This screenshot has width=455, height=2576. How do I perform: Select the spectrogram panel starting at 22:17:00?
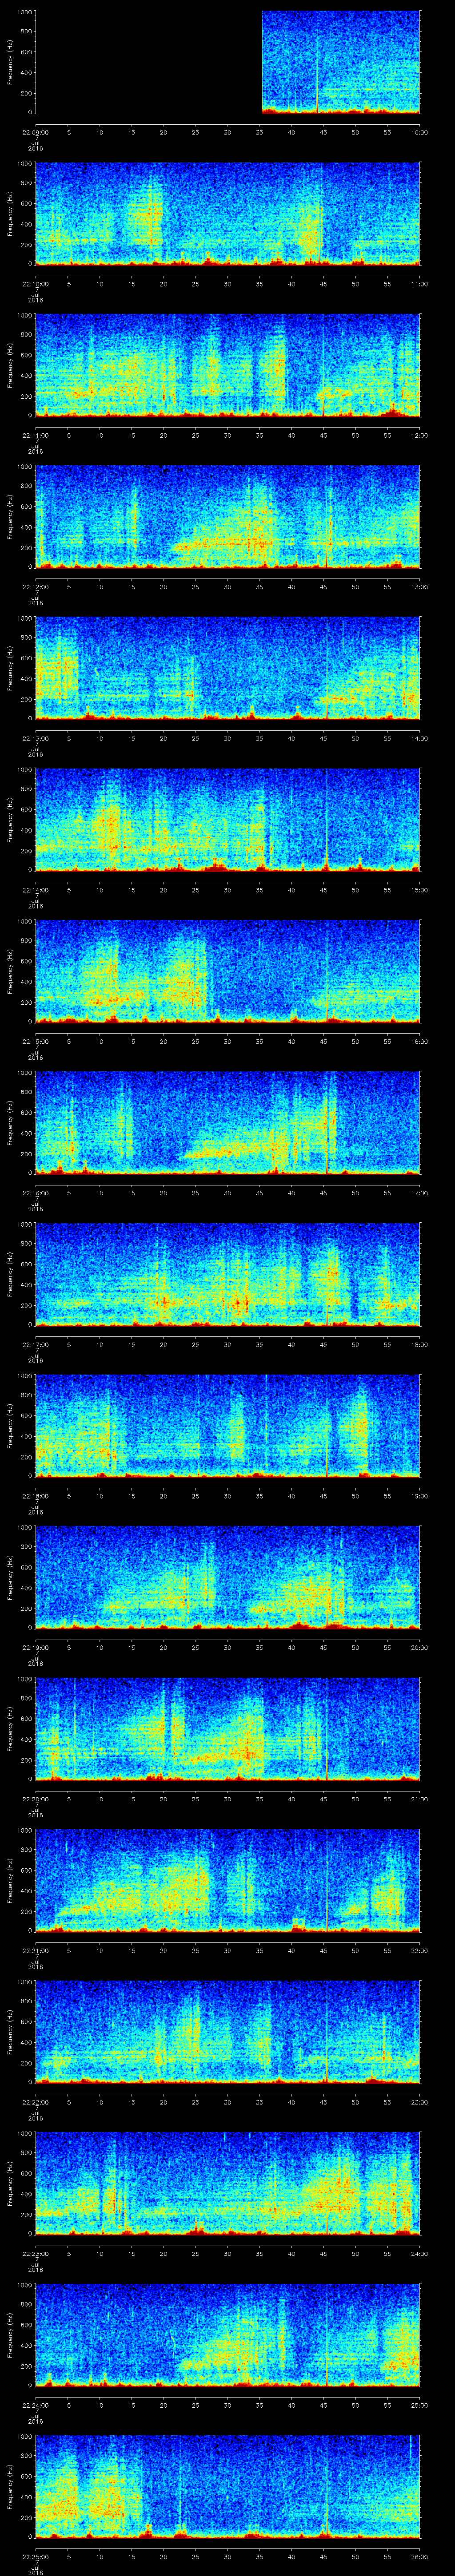(227, 1274)
